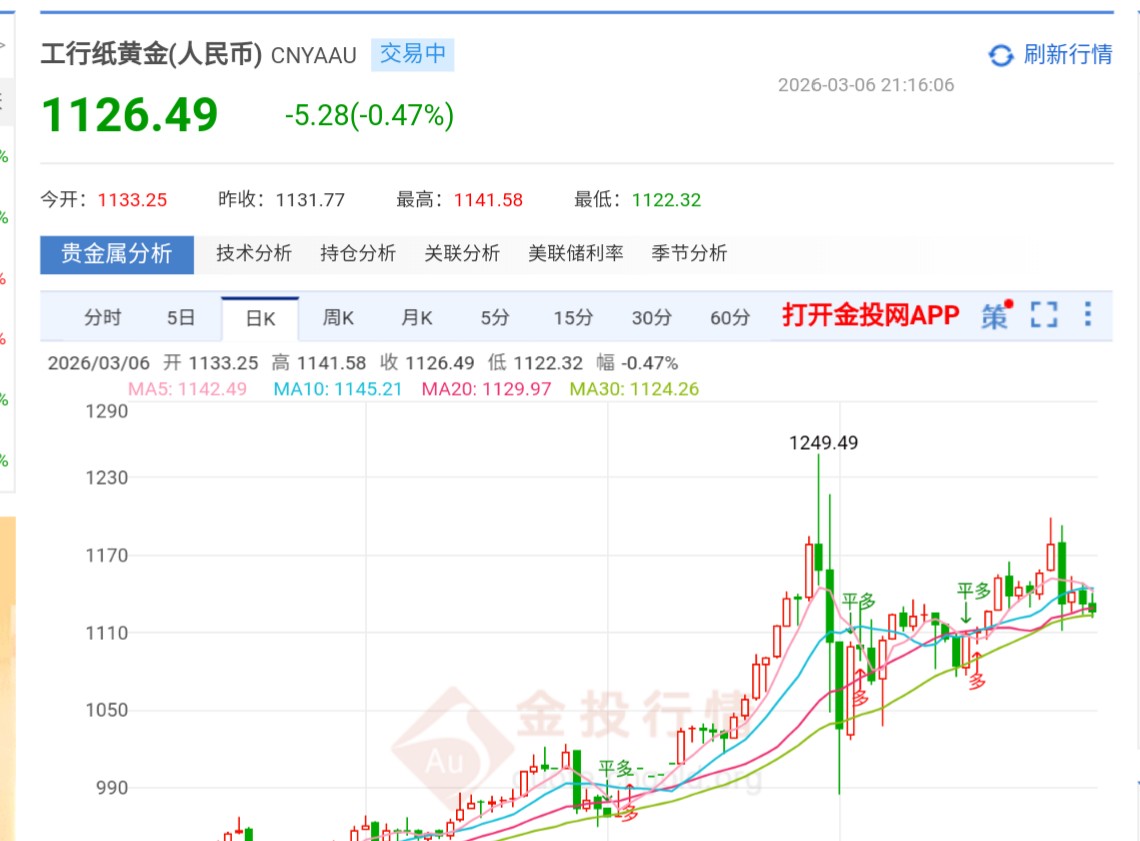This screenshot has height=841, width=1140.
Task: Switch to the 季节分析 tab
Action: coord(689,254)
